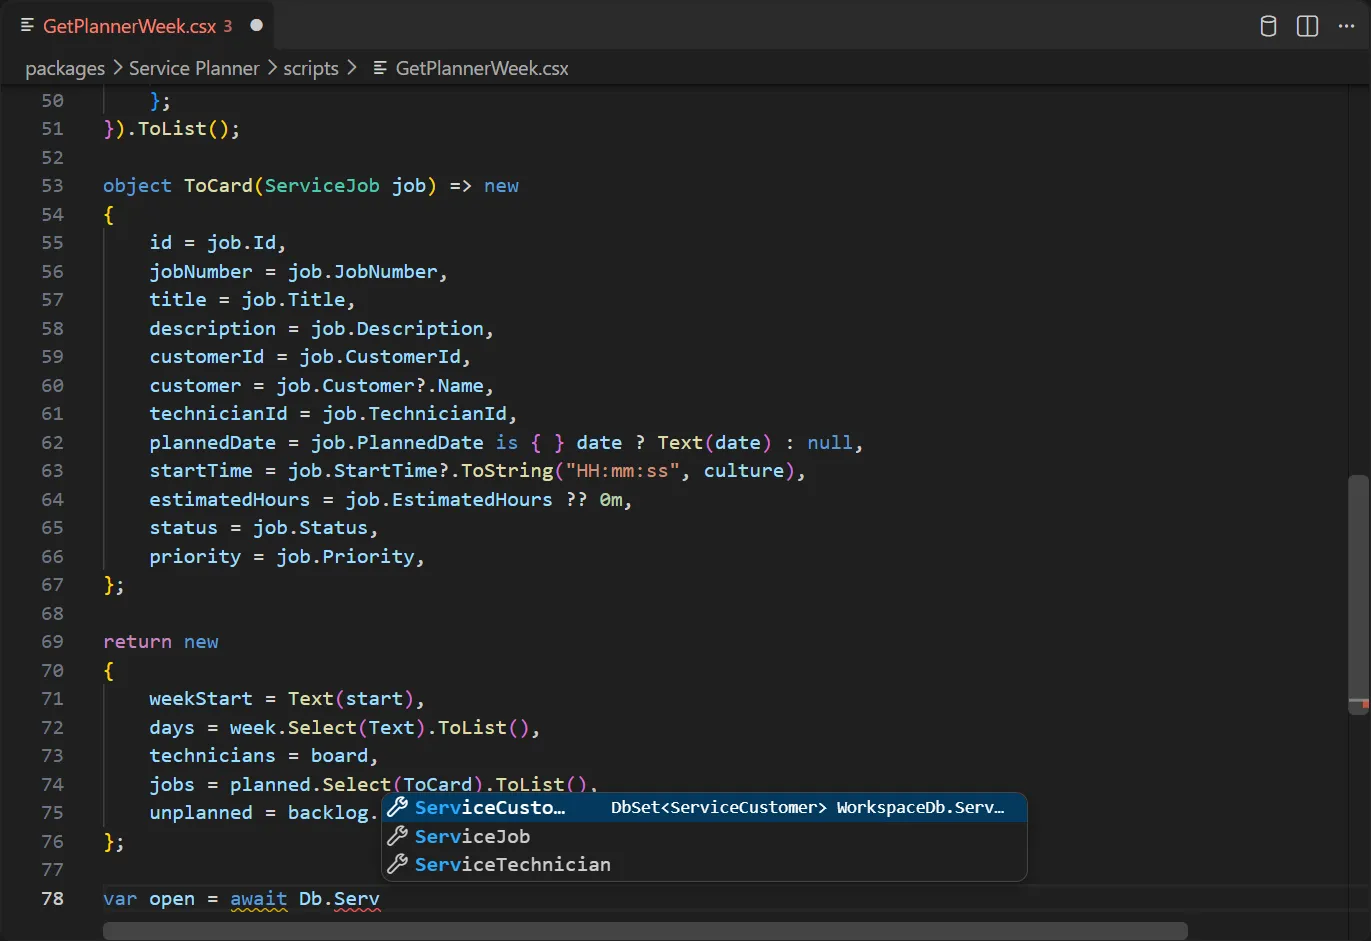Click line number 53 in the gutter
The height and width of the screenshot is (941, 1371).
click(52, 186)
